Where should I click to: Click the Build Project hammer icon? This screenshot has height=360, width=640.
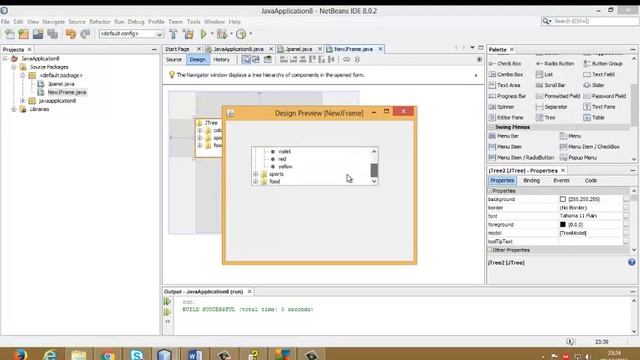point(173,34)
